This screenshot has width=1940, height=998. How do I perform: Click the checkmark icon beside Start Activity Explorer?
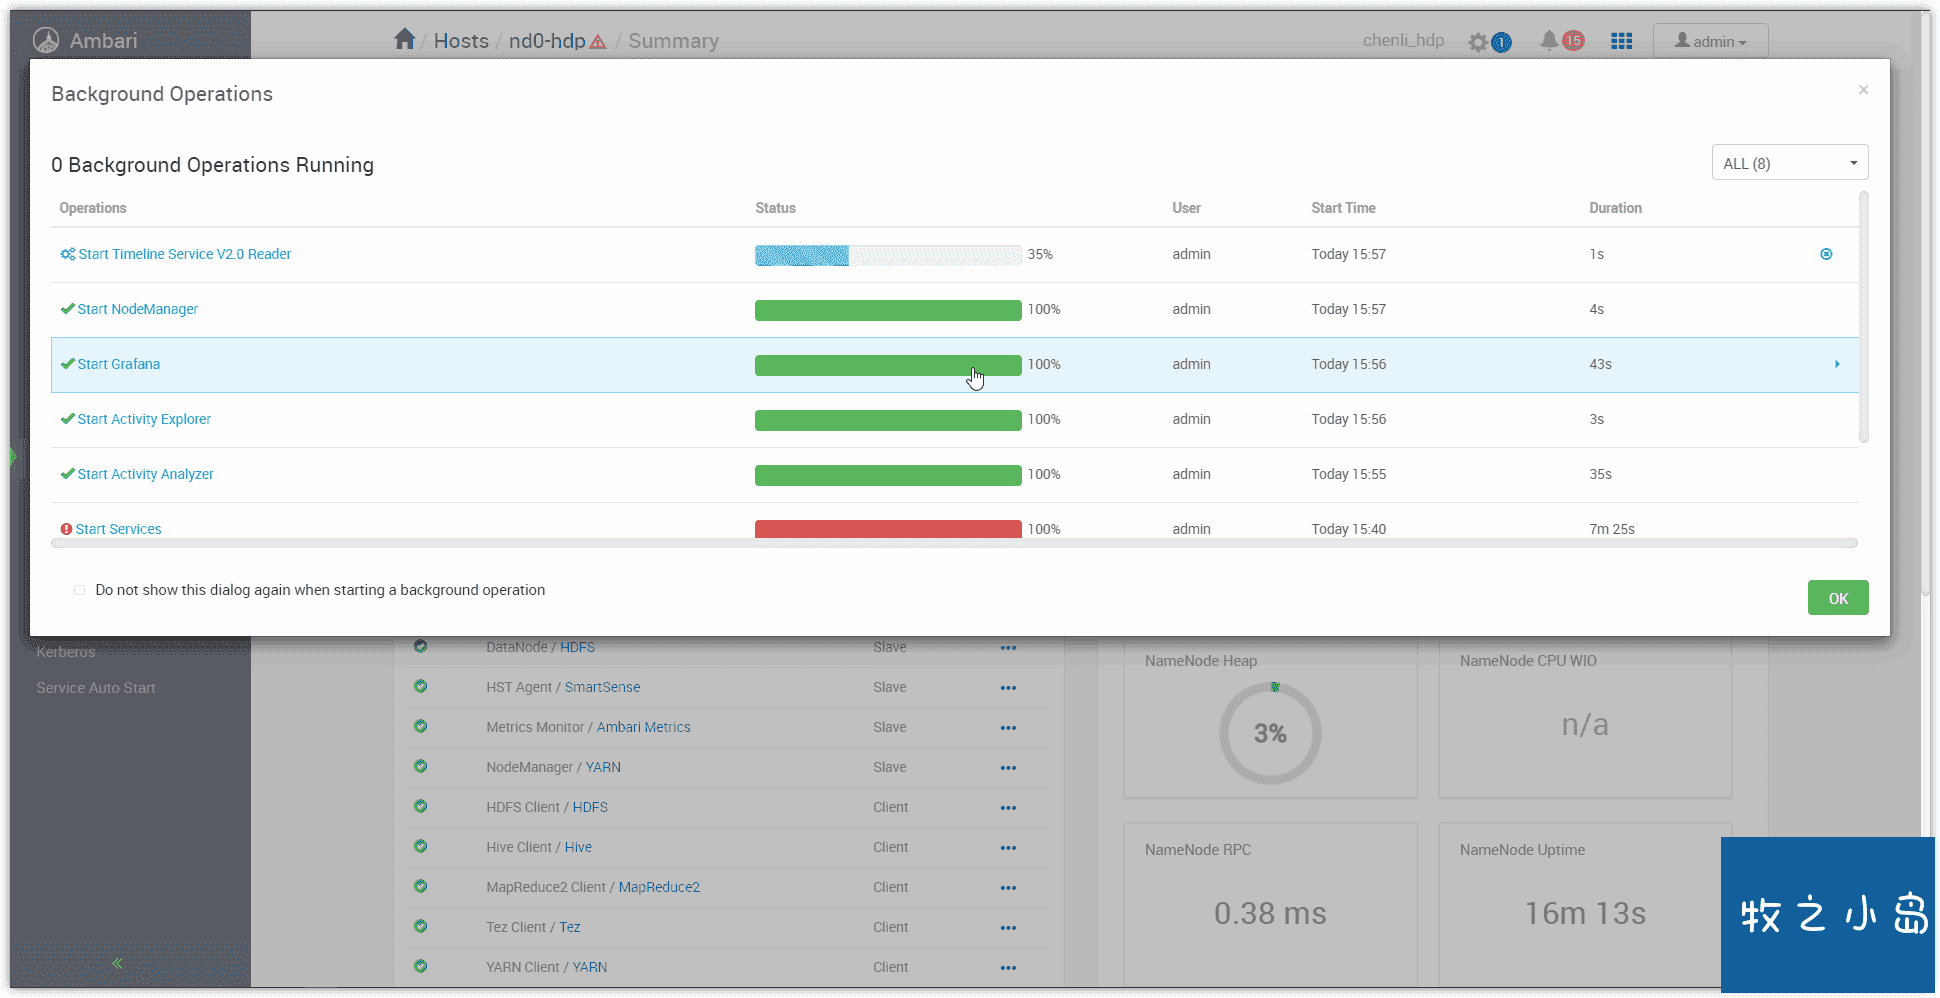[x=67, y=419]
